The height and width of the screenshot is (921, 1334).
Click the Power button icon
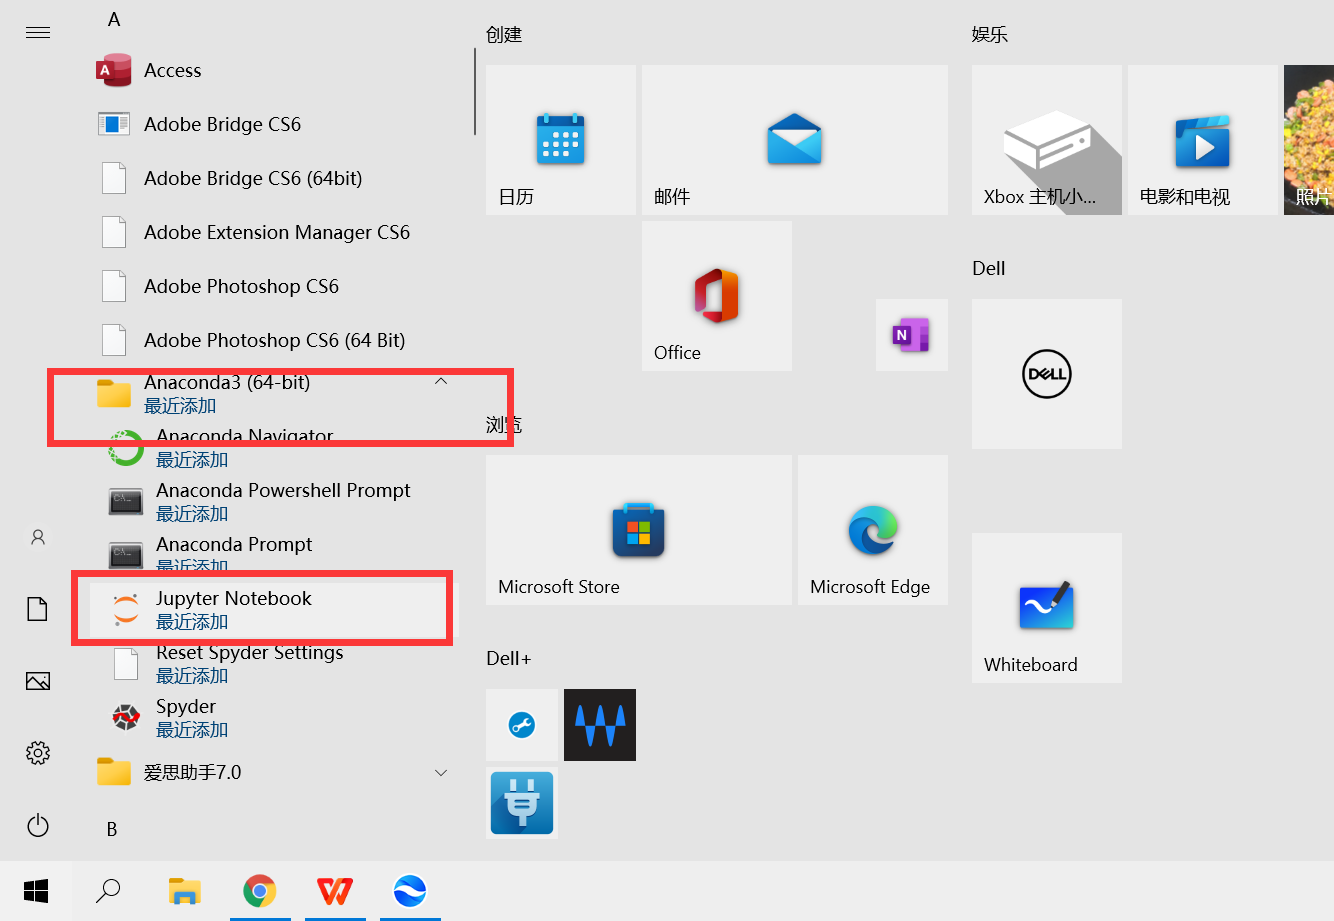tap(38, 826)
